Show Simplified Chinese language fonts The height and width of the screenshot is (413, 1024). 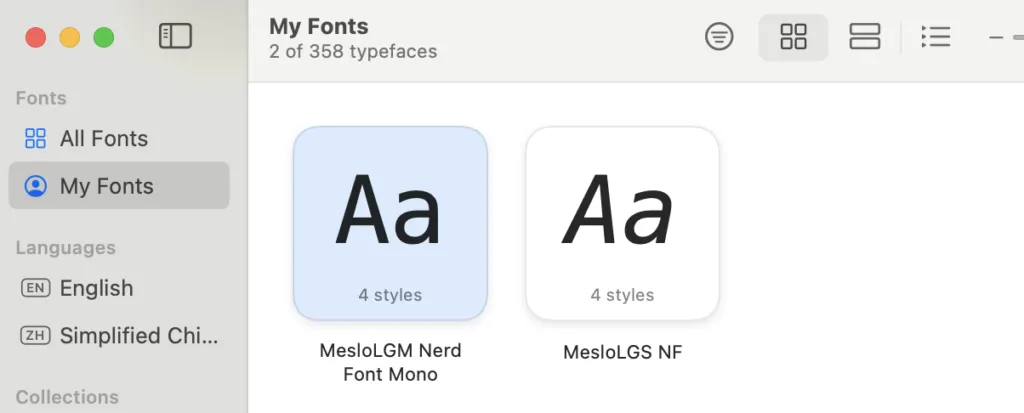coord(138,335)
